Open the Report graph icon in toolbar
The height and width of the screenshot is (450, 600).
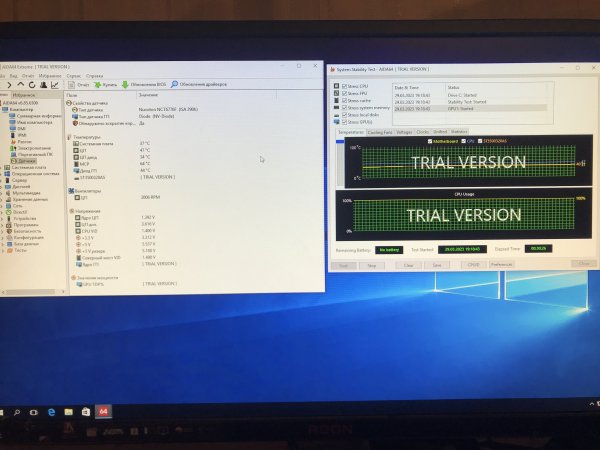(55, 85)
